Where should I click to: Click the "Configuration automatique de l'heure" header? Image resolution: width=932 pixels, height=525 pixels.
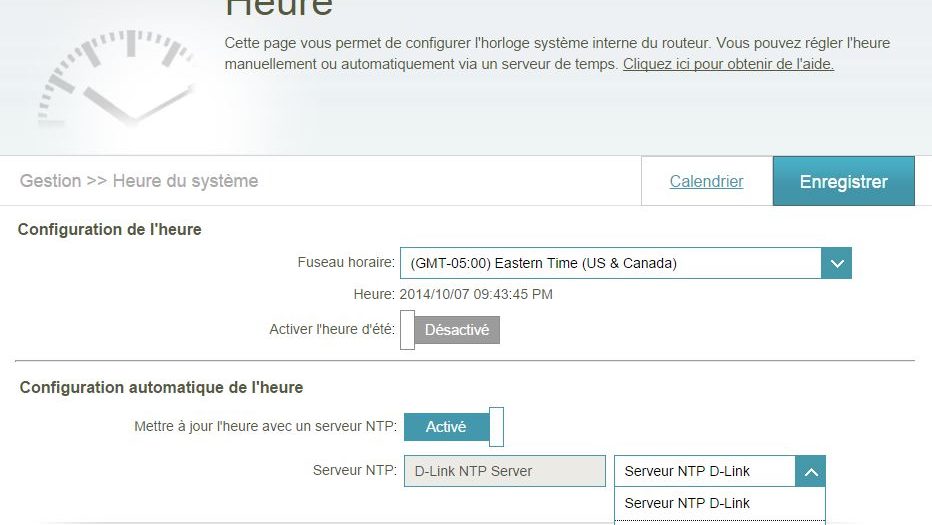161,387
